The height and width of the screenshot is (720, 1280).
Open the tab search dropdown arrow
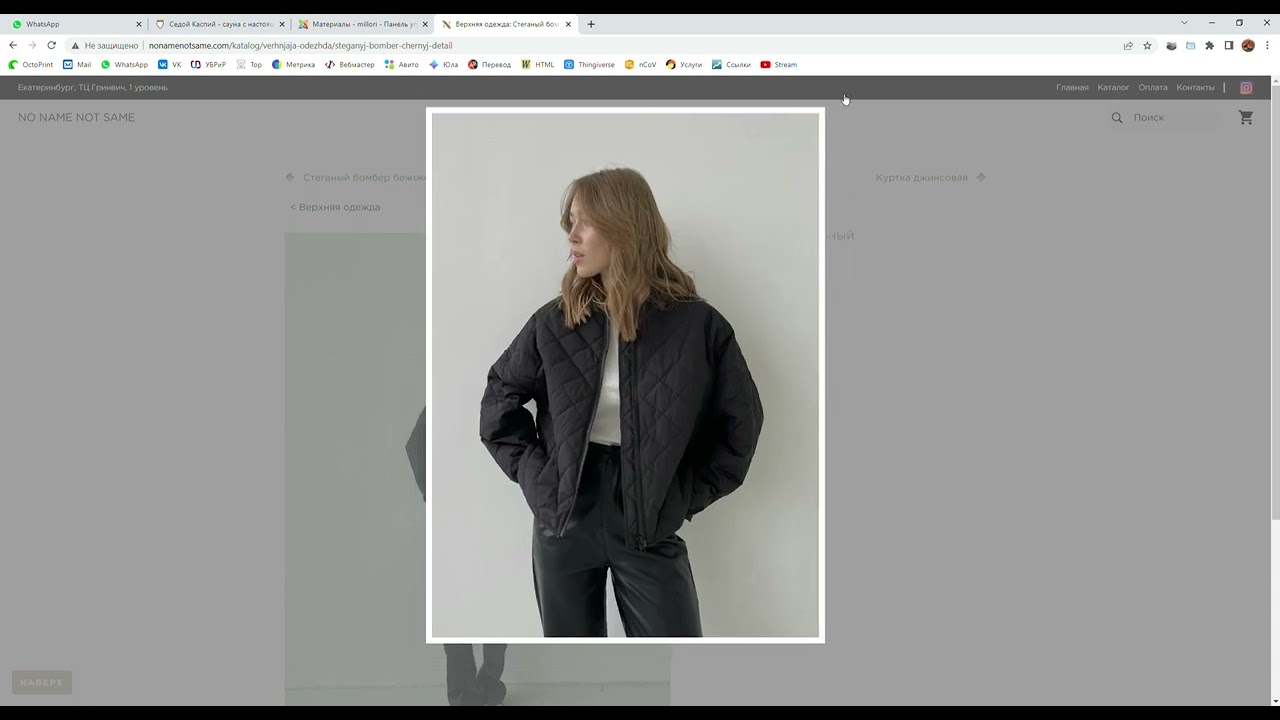pos(1184,23)
